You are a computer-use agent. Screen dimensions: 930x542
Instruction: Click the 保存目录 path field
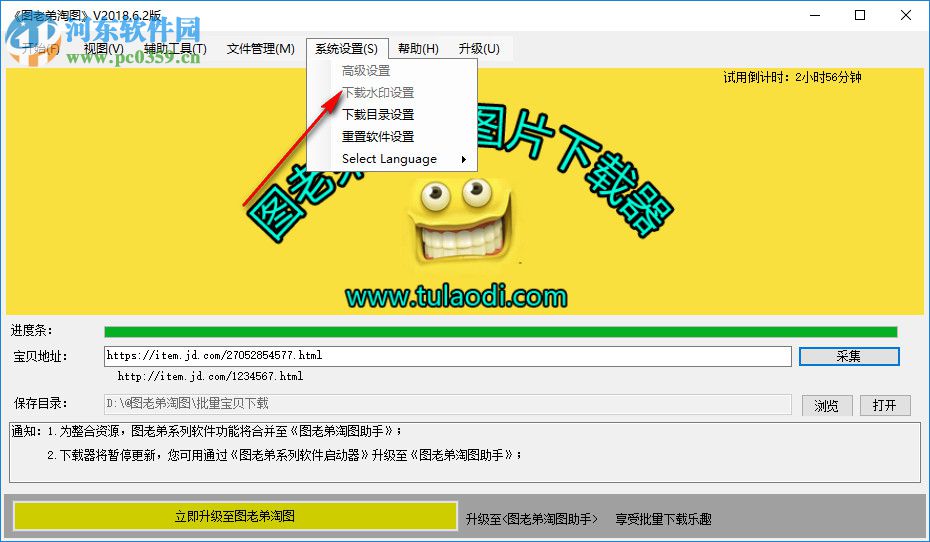pyautogui.click(x=448, y=404)
